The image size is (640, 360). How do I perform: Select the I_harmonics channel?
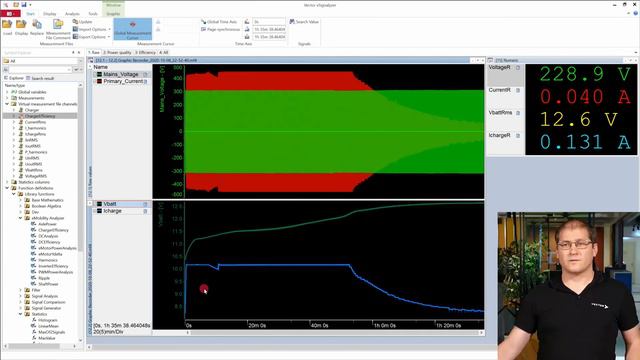(36, 128)
